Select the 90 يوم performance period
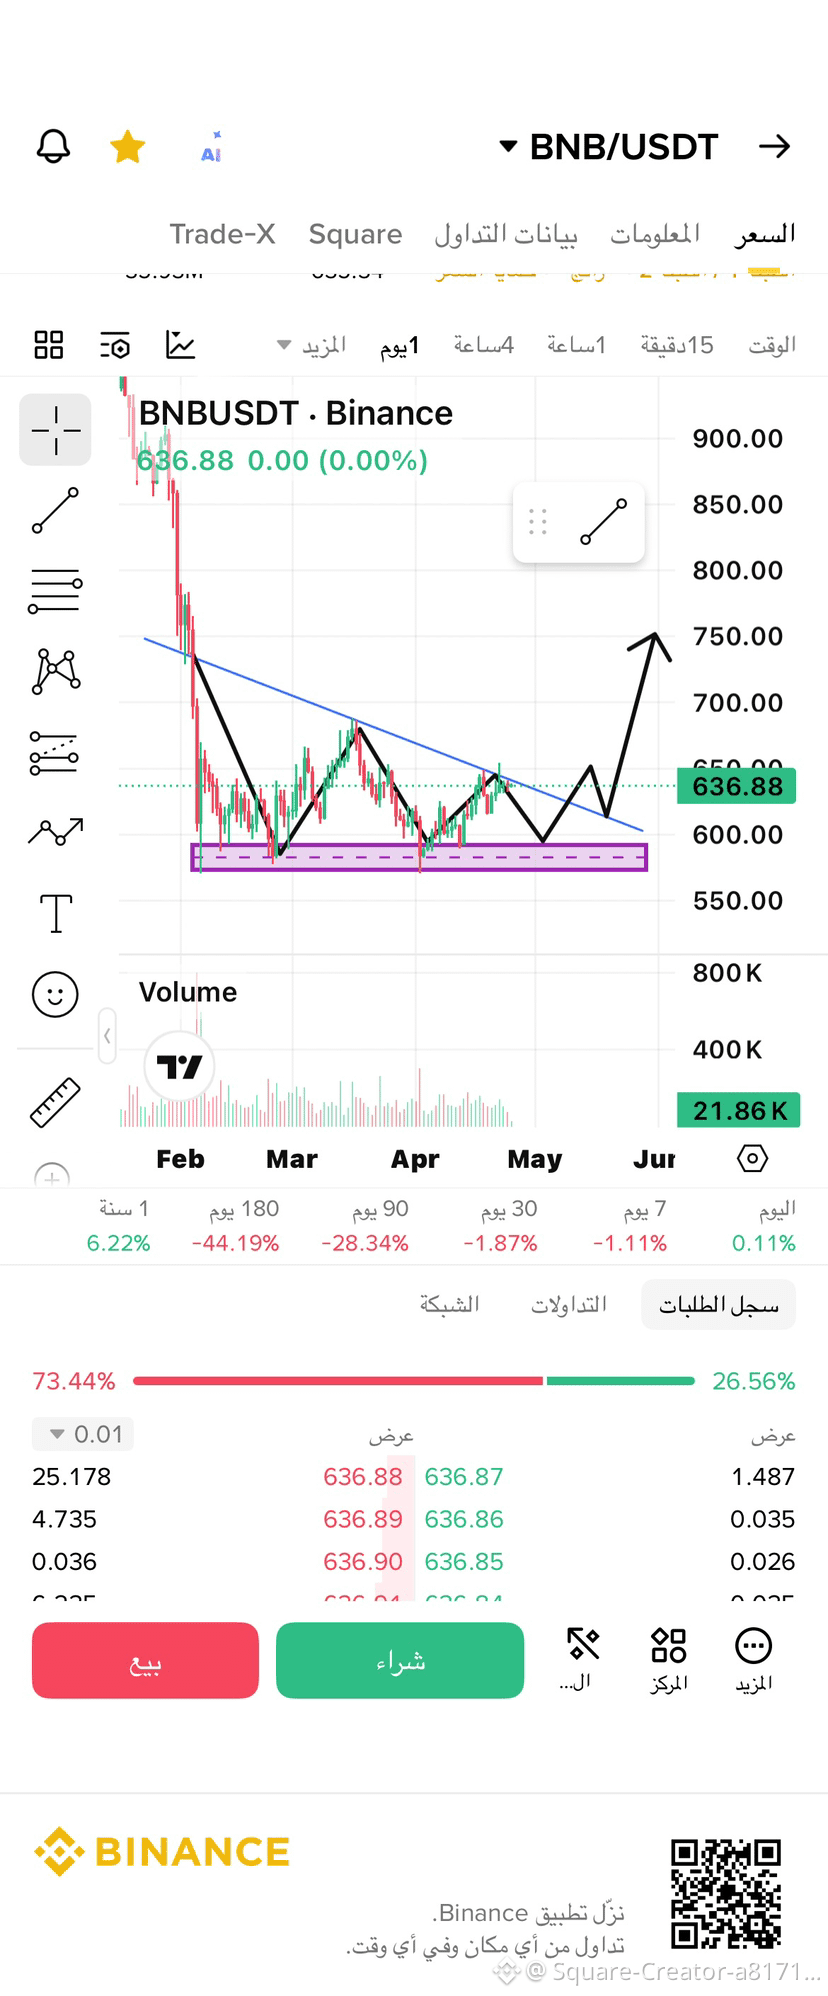The width and height of the screenshot is (828, 1996). click(x=365, y=1226)
